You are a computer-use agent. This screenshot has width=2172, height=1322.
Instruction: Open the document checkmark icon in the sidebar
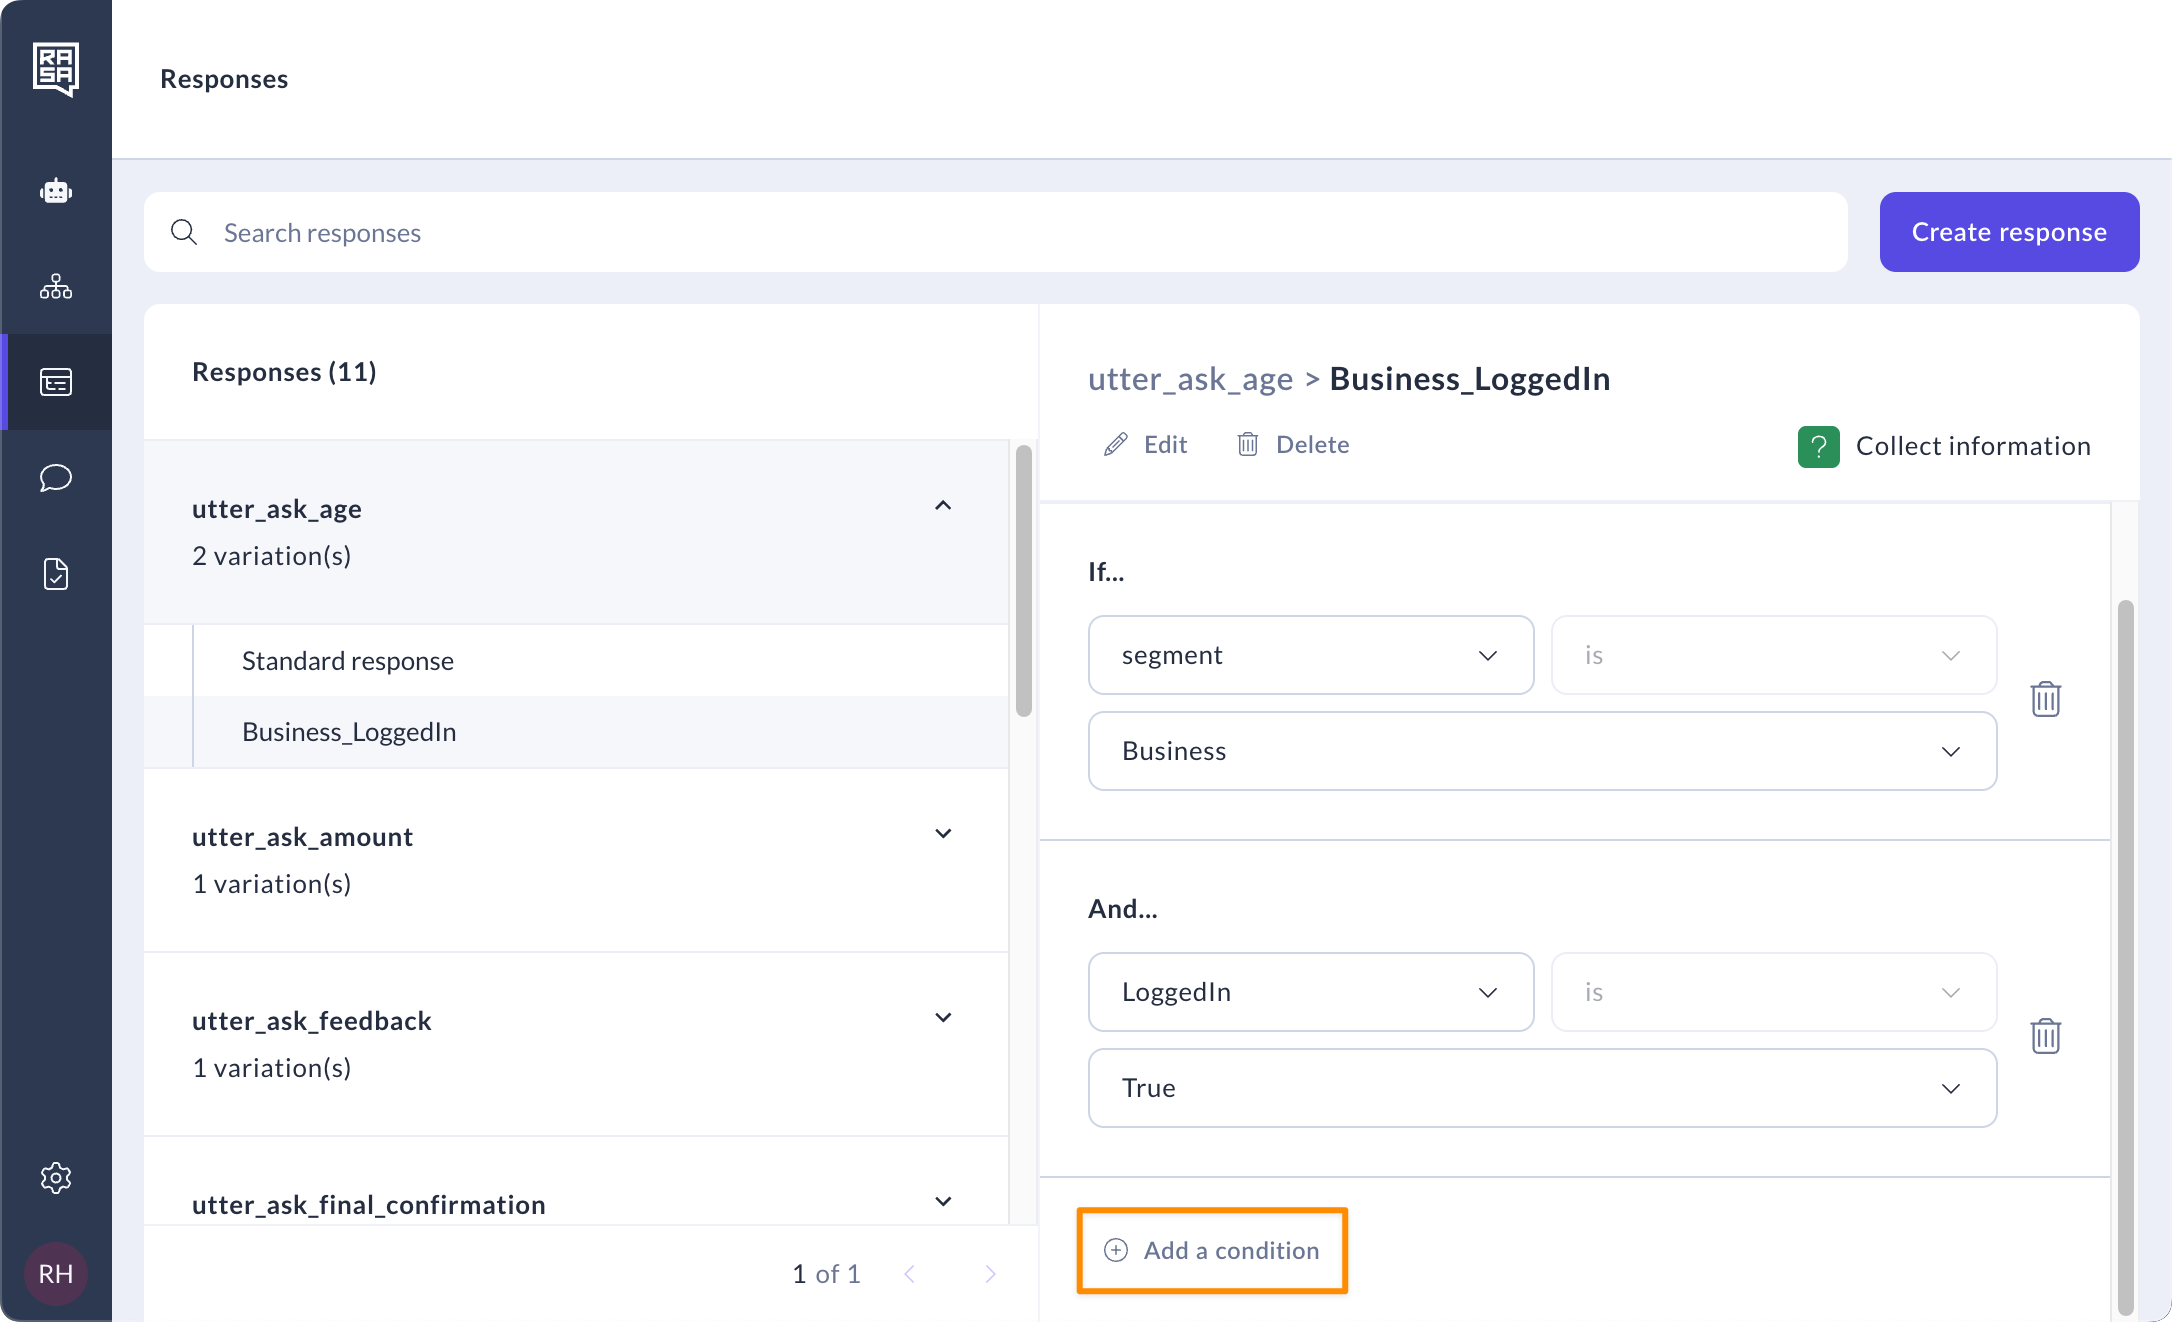click(x=56, y=574)
